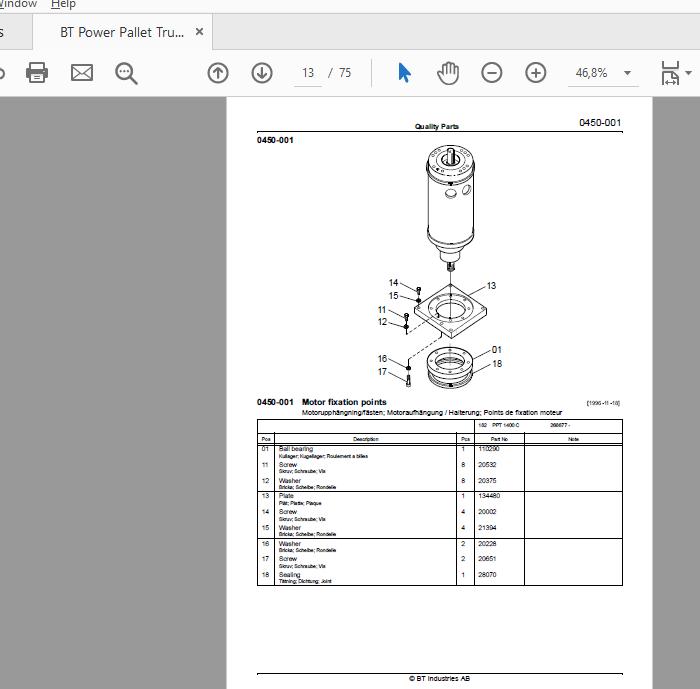
Task: Click the 46,8% zoom value field
Action: point(592,73)
